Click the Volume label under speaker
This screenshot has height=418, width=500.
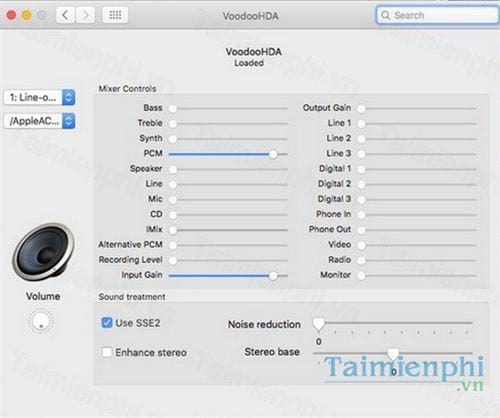pyautogui.click(x=43, y=296)
